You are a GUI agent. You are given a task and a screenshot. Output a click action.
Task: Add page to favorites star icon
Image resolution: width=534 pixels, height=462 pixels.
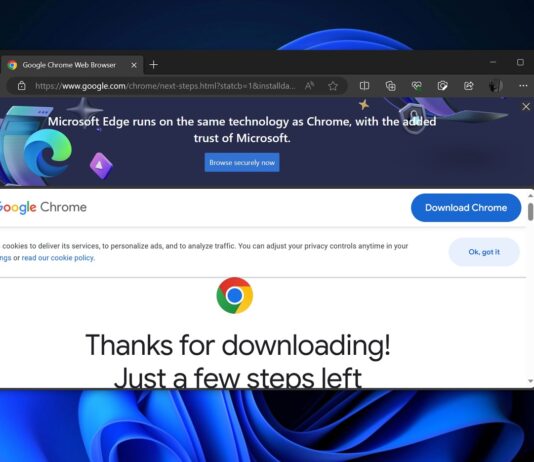coord(333,86)
